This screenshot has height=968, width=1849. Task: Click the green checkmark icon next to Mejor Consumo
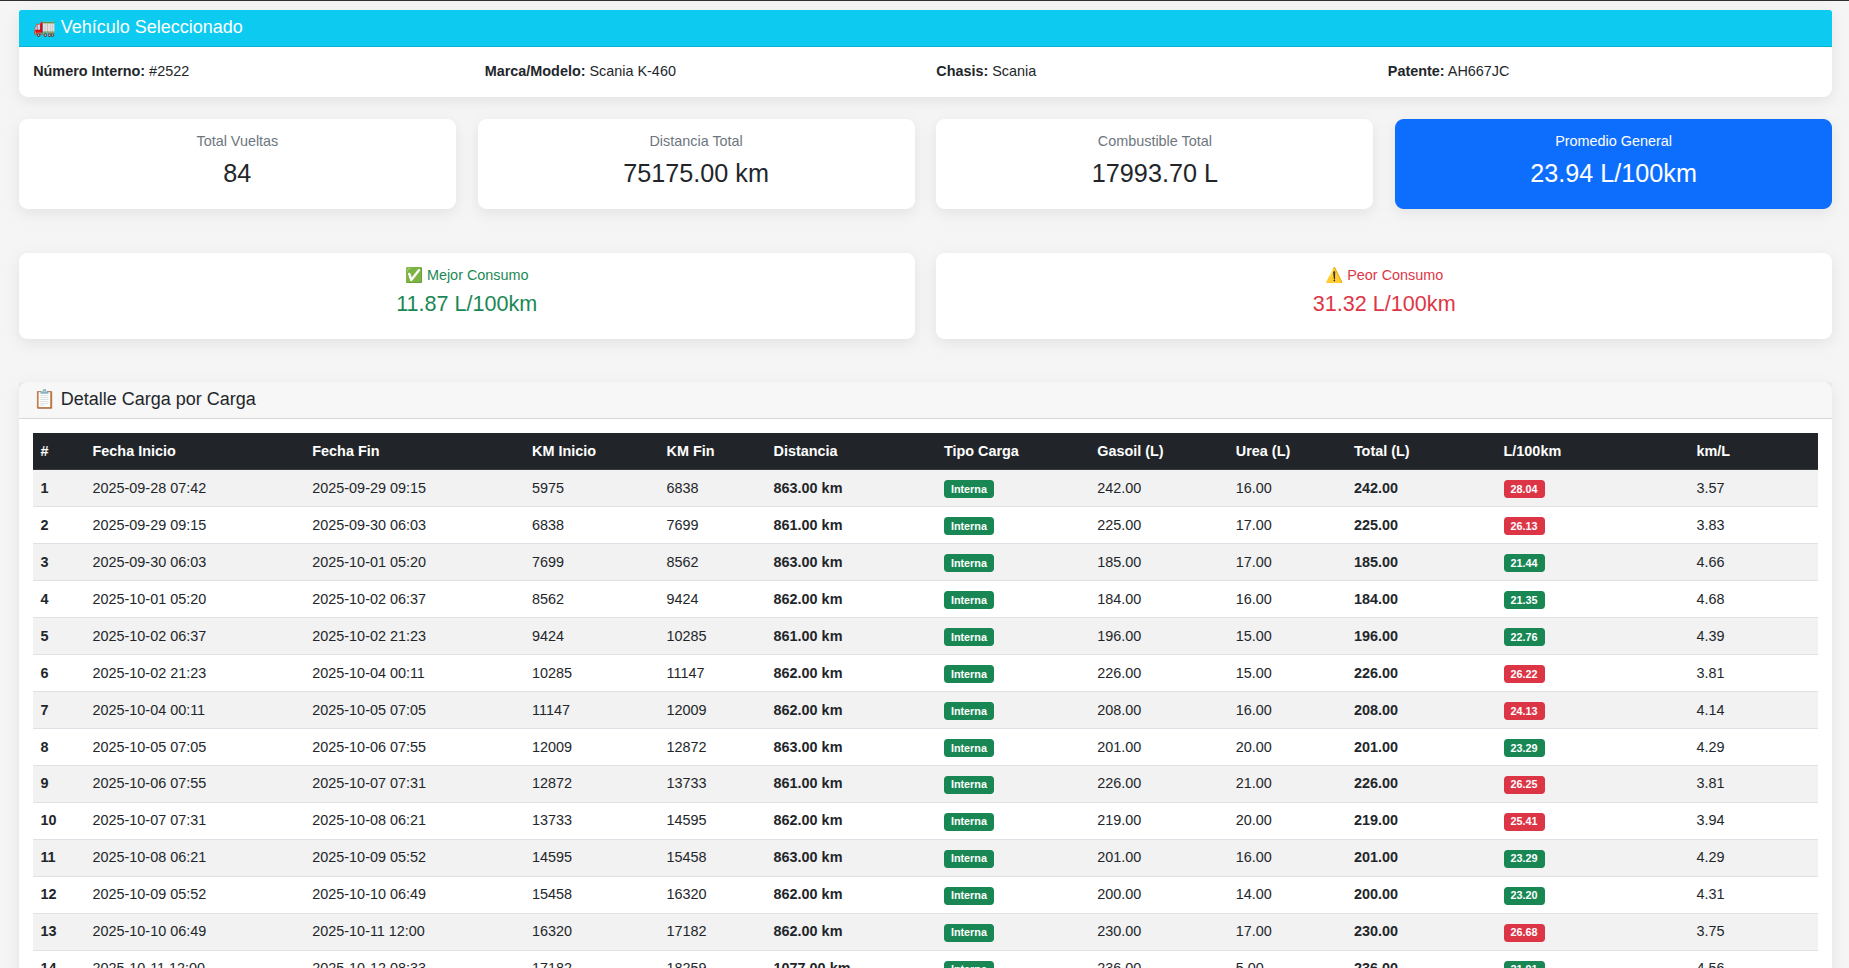(413, 275)
